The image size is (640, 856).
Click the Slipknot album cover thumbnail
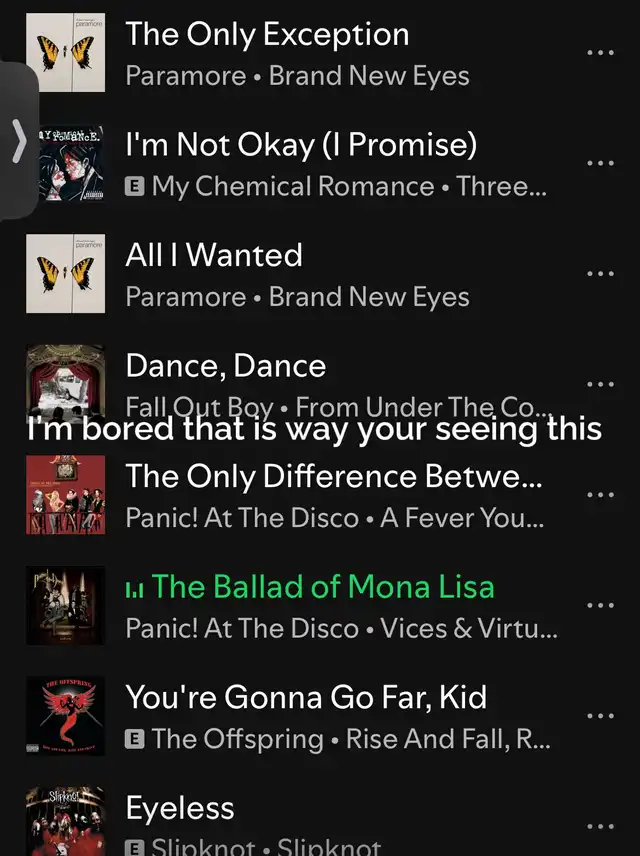click(66, 821)
